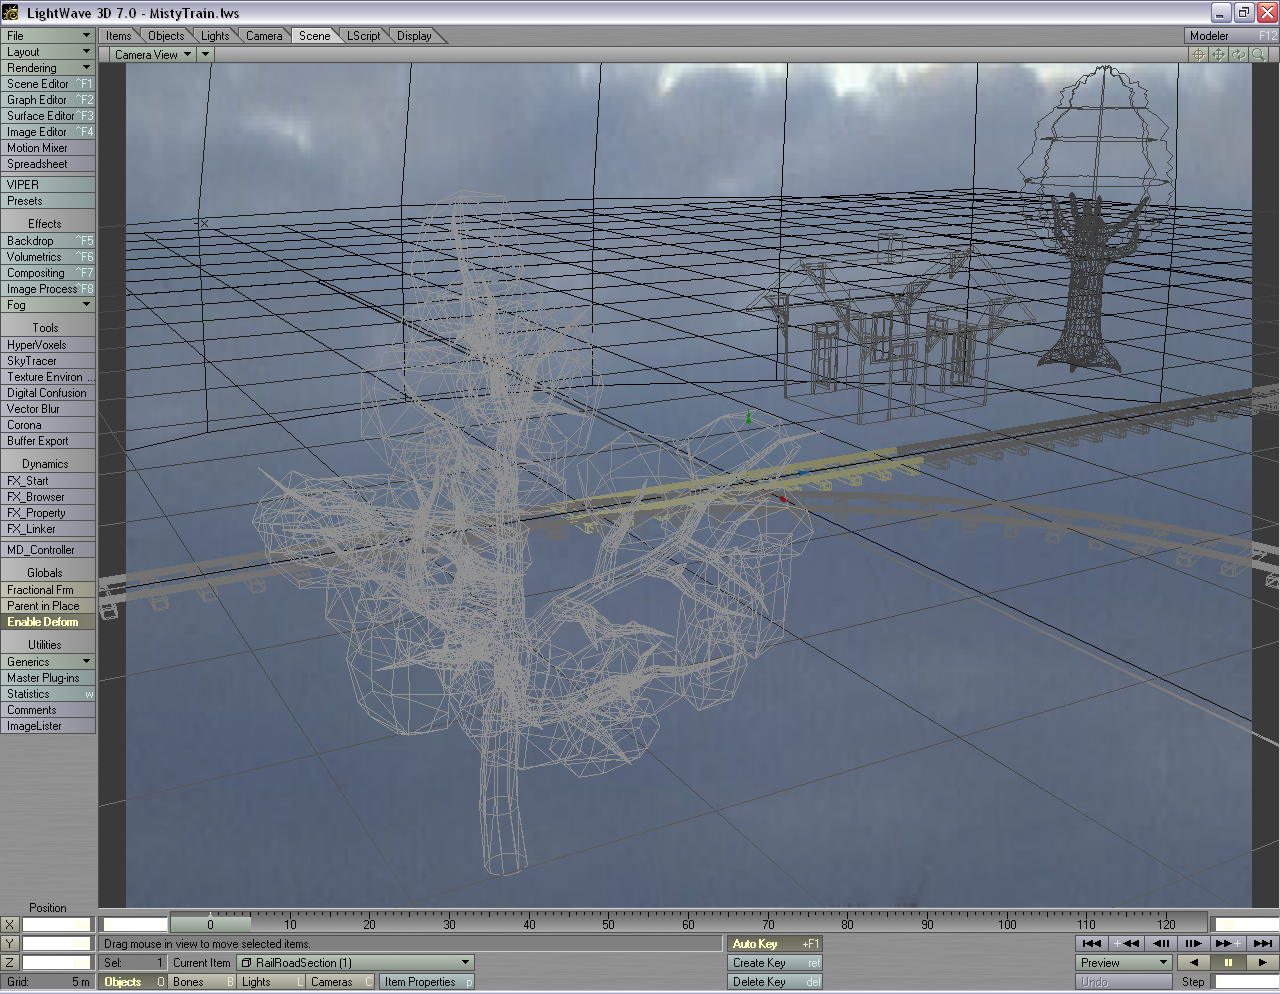Image resolution: width=1280 pixels, height=994 pixels.
Task: Switch to the Items tab
Action: [x=119, y=36]
